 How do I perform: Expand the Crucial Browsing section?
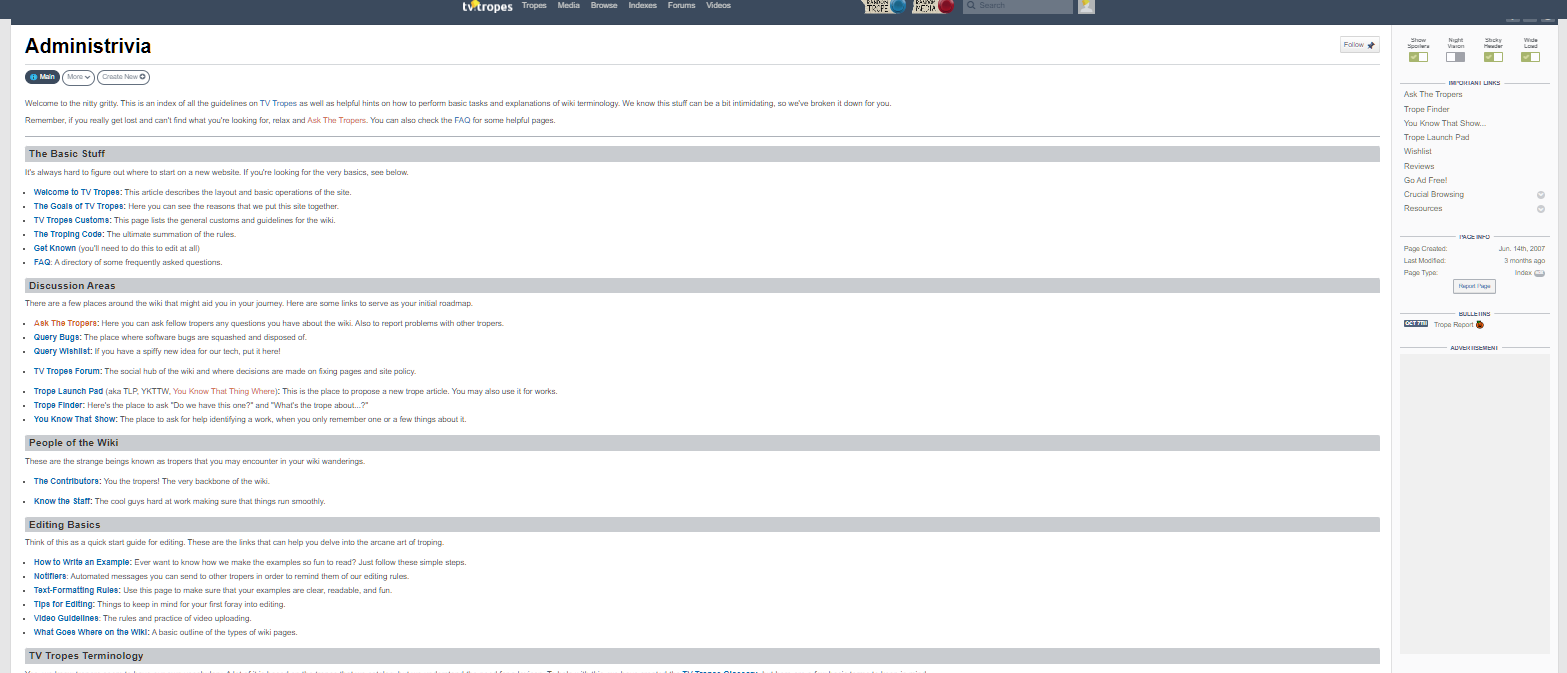(x=1541, y=195)
